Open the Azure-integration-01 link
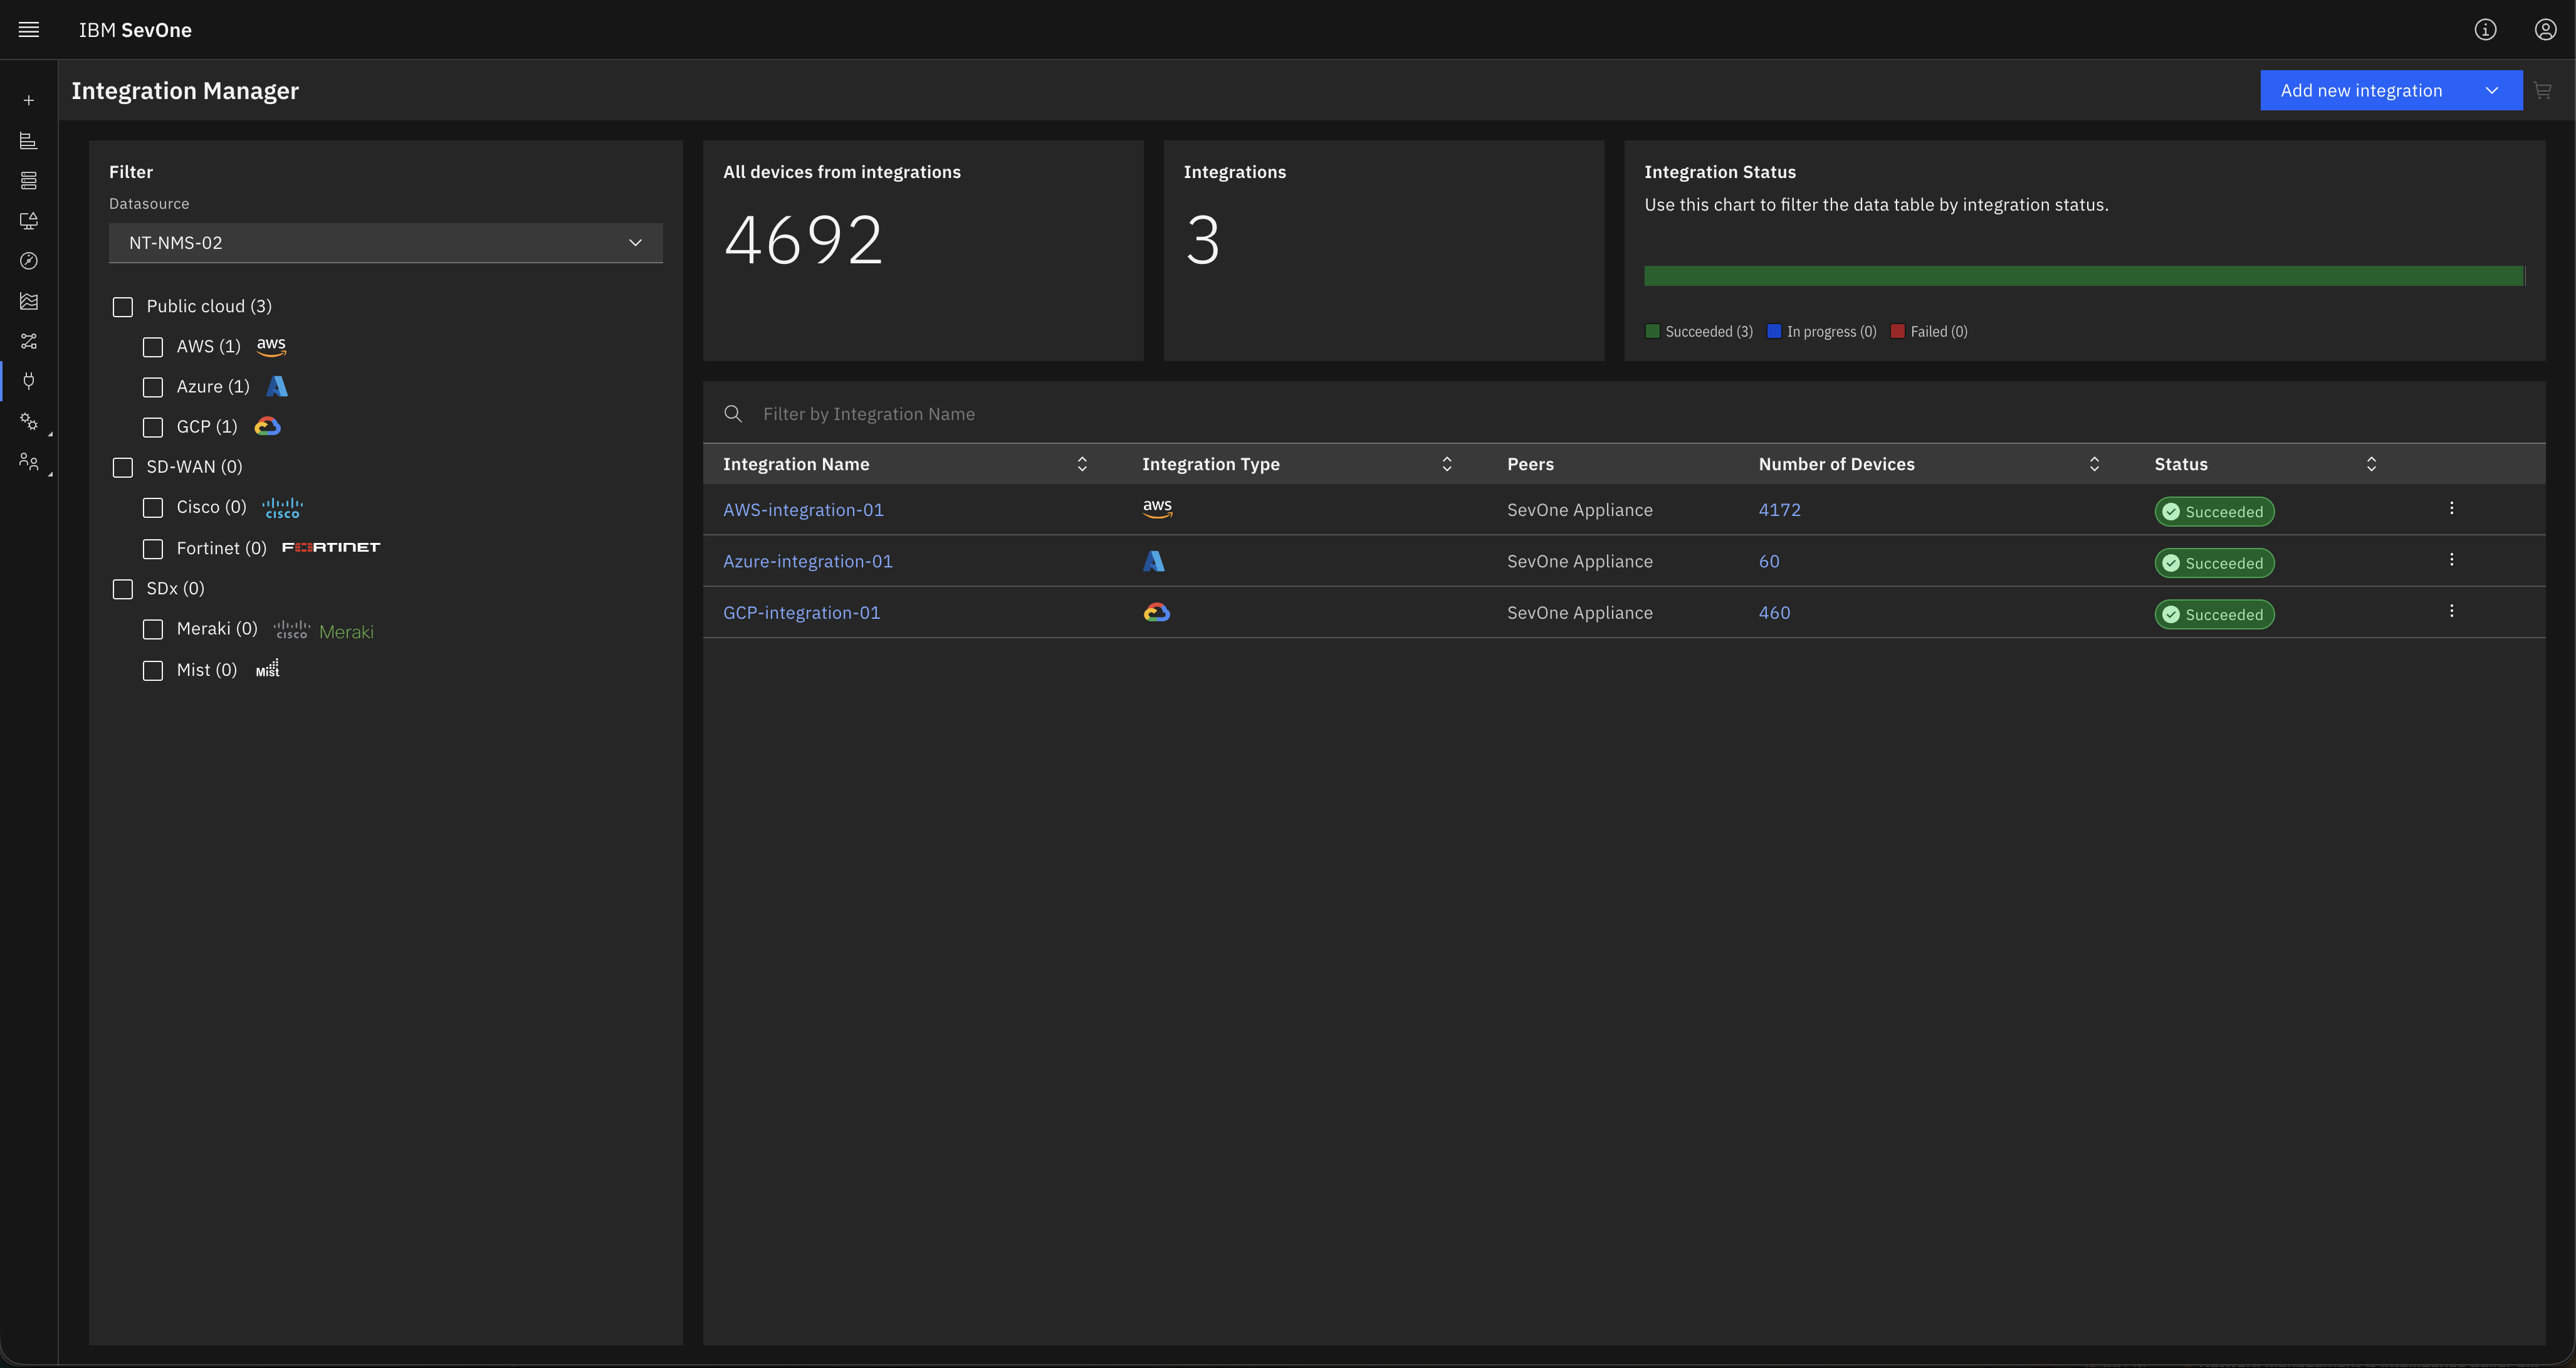The image size is (2576, 1368). [808, 562]
